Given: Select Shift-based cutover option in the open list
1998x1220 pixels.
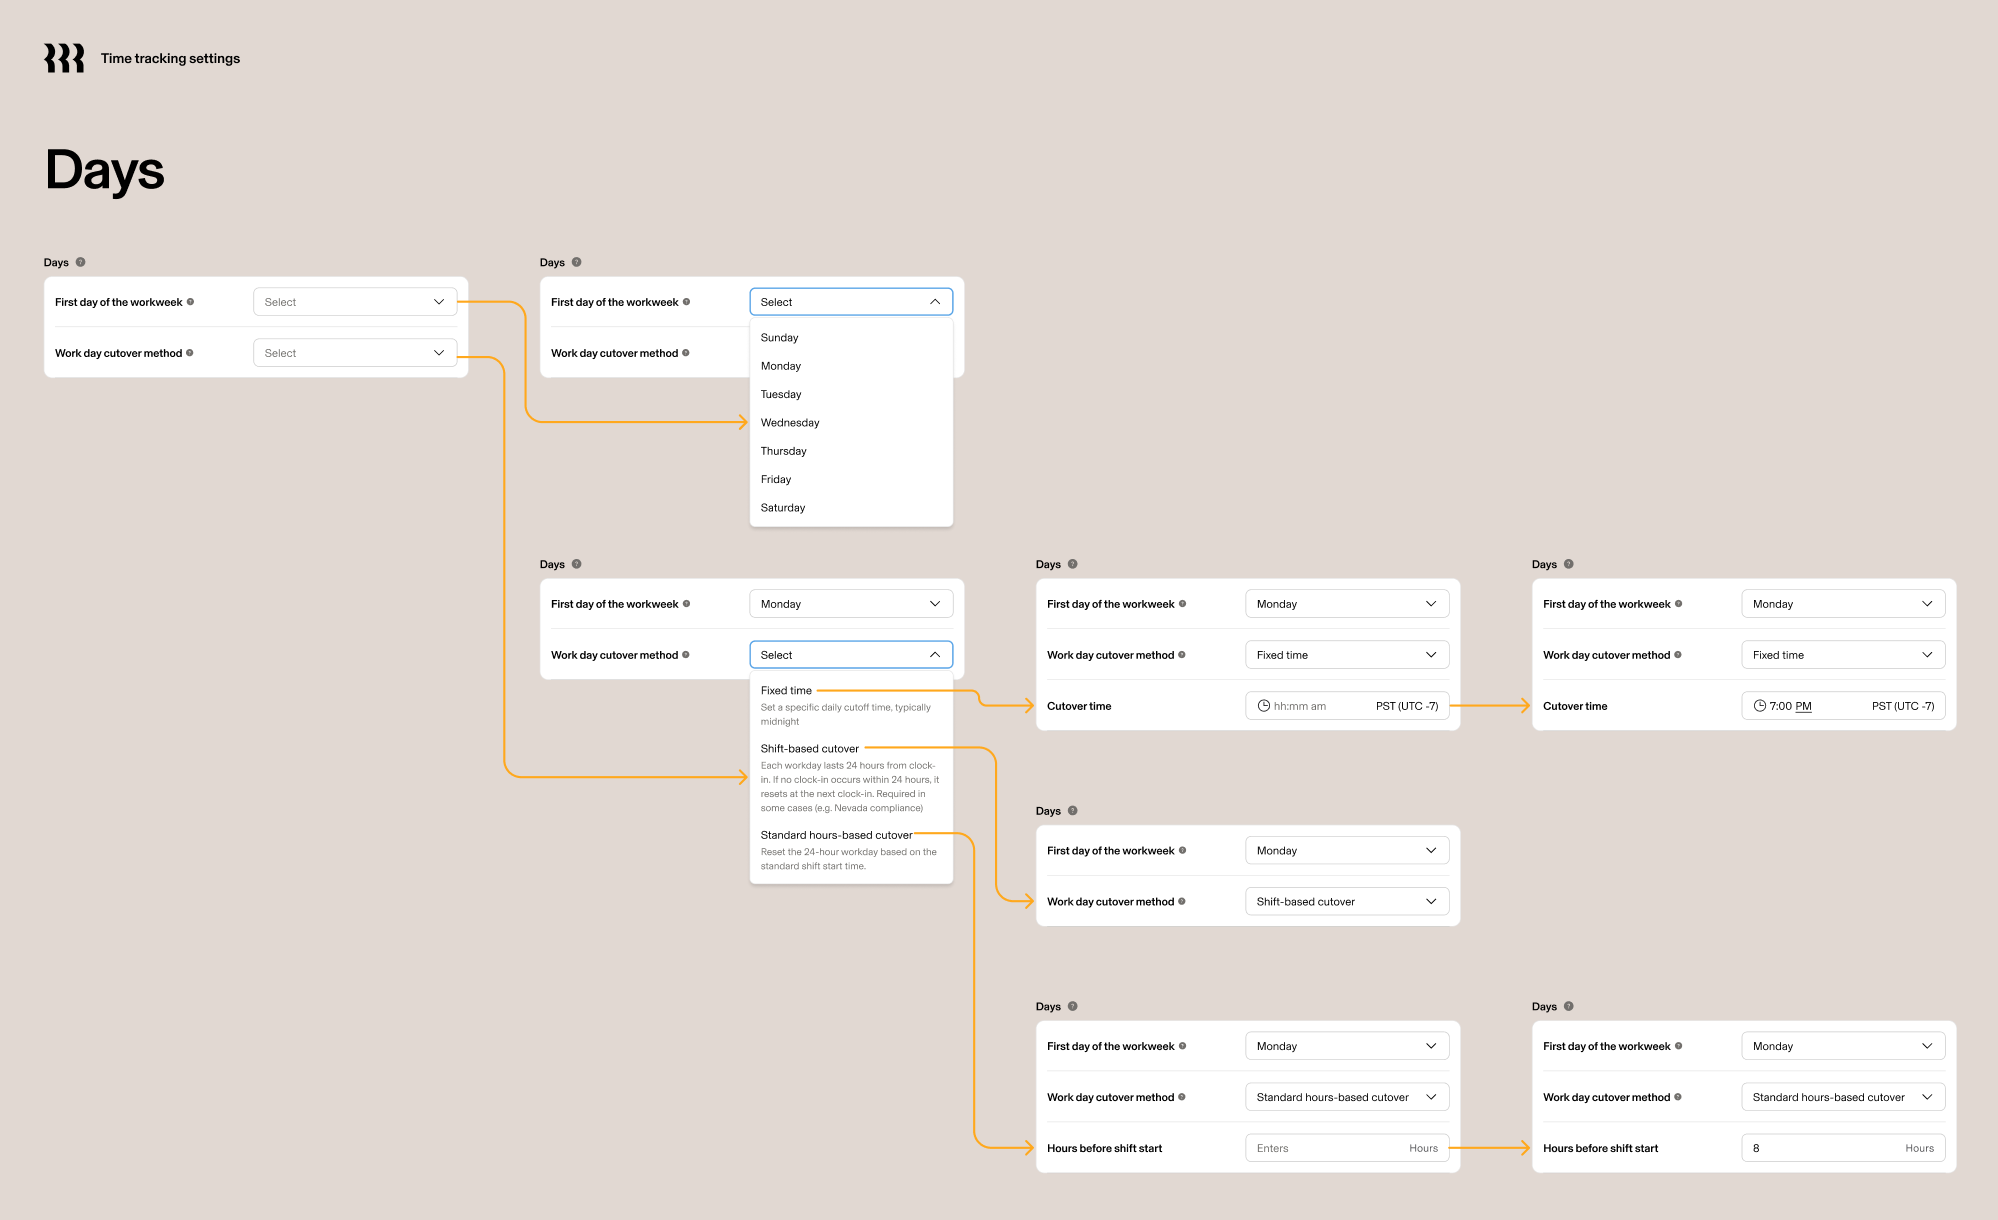Looking at the screenshot, I should [x=851, y=777].
